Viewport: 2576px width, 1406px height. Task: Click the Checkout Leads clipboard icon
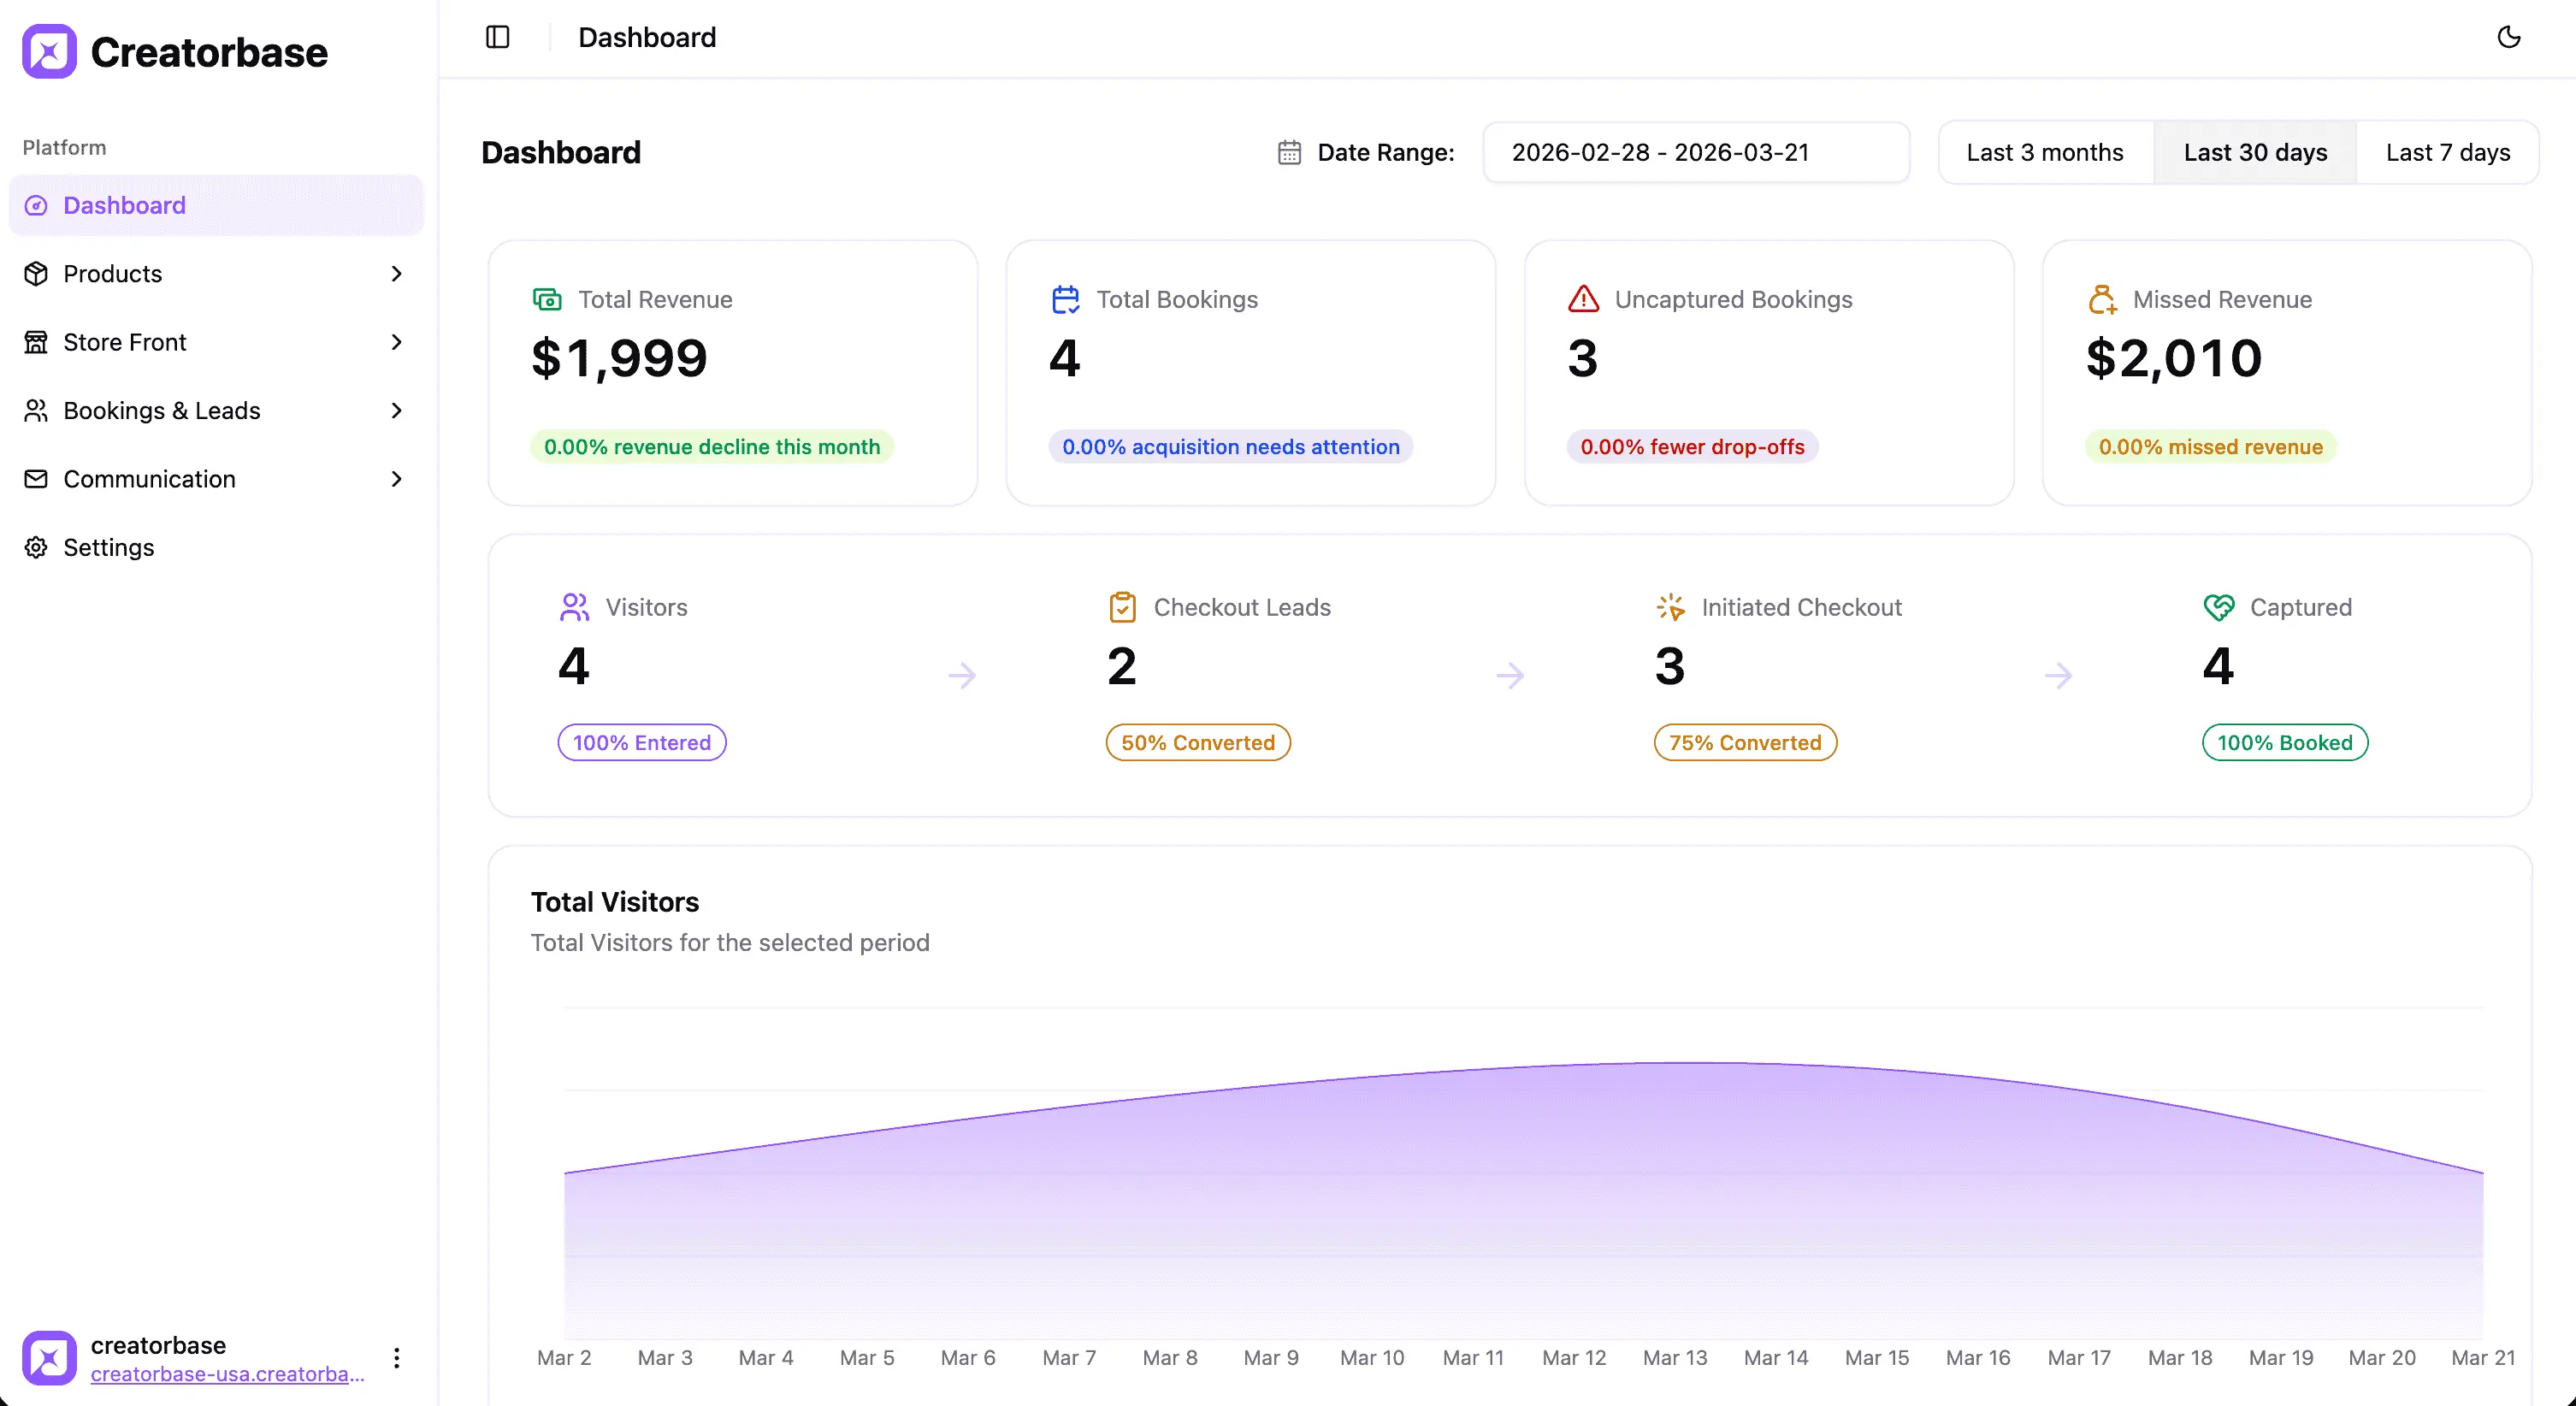click(x=1123, y=607)
